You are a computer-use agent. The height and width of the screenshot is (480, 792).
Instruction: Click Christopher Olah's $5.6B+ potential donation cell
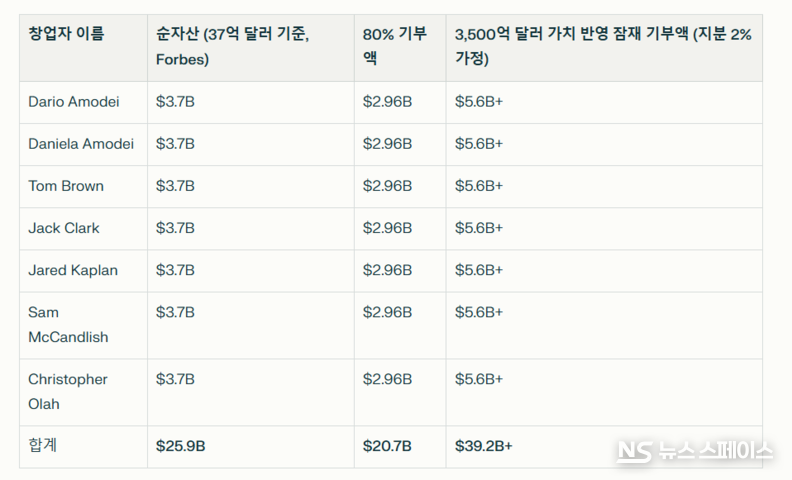(479, 379)
